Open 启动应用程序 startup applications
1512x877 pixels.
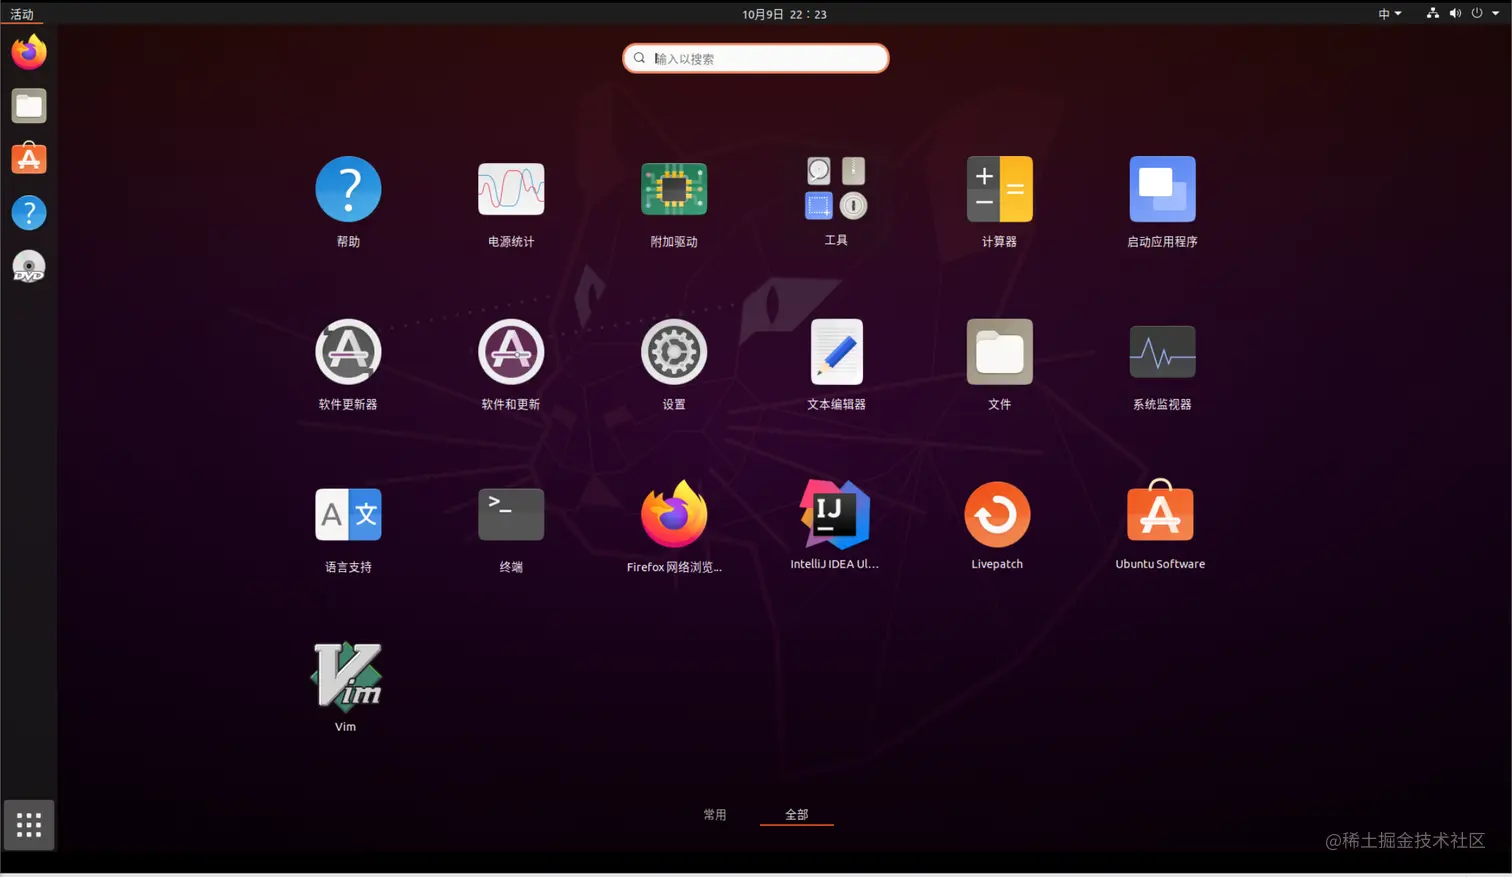(1162, 189)
